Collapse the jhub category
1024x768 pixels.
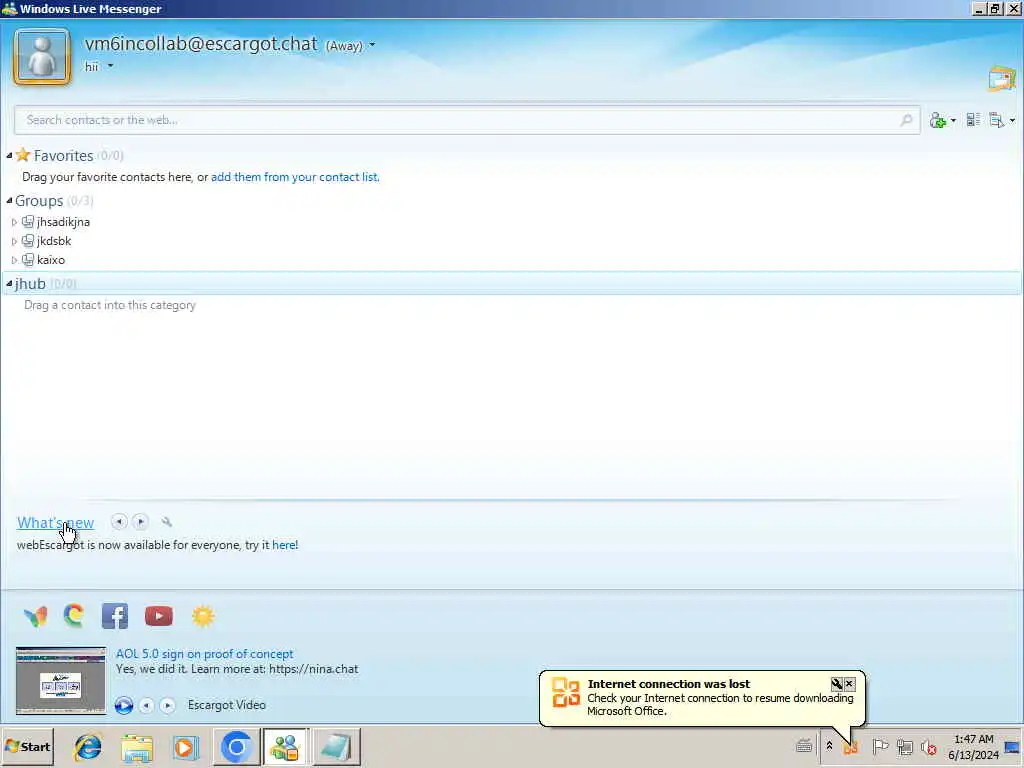[x=9, y=283]
